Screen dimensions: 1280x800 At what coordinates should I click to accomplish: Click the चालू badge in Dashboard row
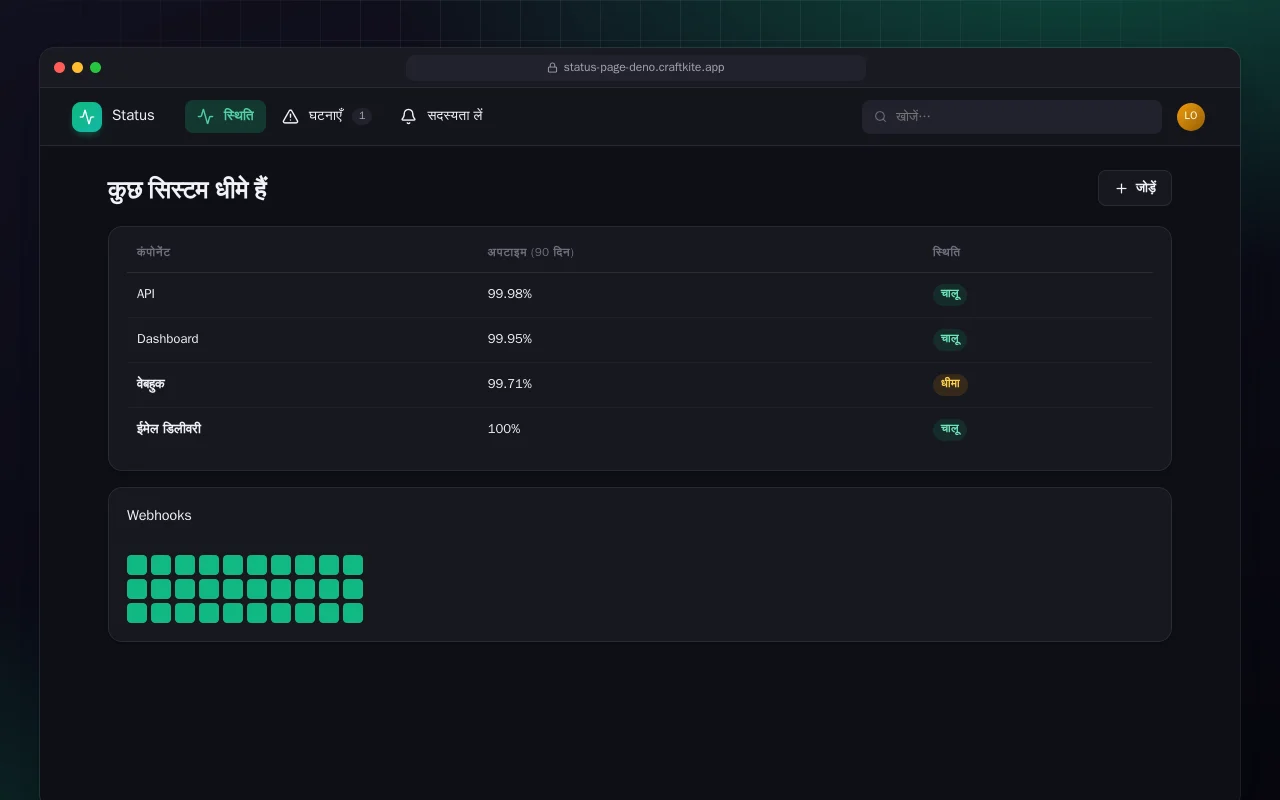pos(950,340)
